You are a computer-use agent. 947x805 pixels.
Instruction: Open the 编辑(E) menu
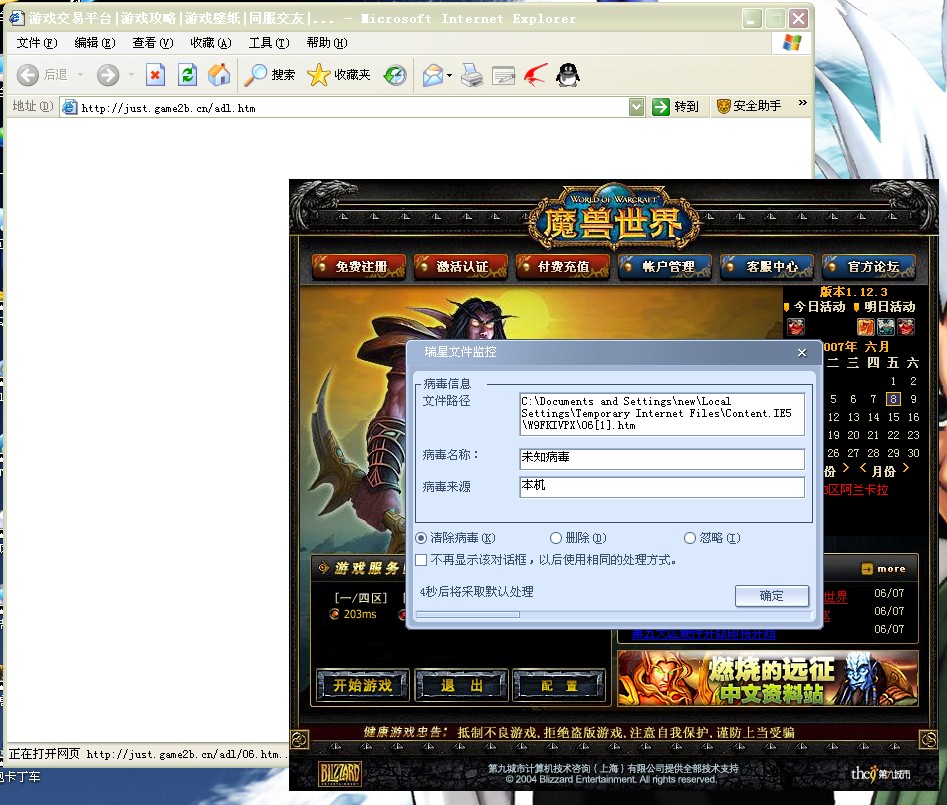pos(95,43)
